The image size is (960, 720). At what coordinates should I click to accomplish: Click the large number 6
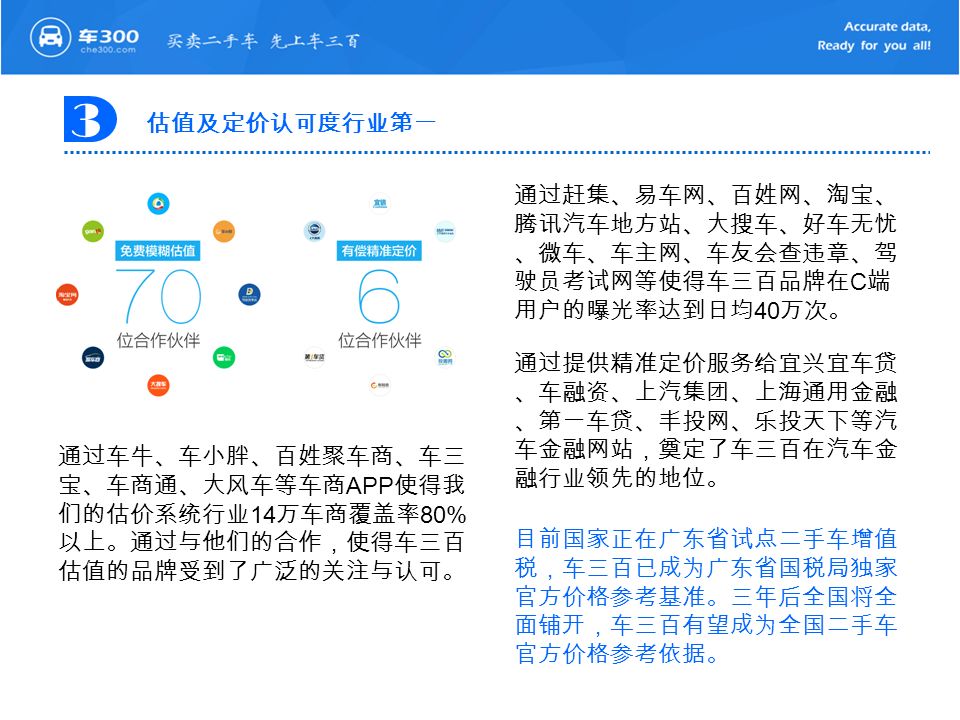click(x=379, y=297)
